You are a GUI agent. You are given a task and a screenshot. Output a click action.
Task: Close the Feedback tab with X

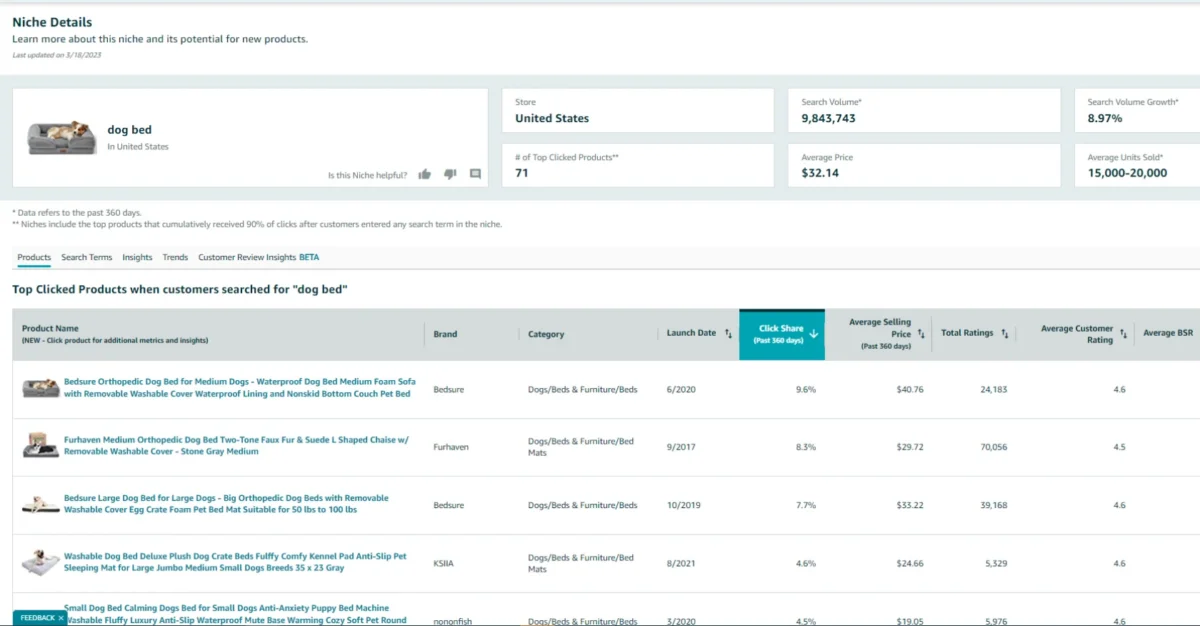point(61,618)
